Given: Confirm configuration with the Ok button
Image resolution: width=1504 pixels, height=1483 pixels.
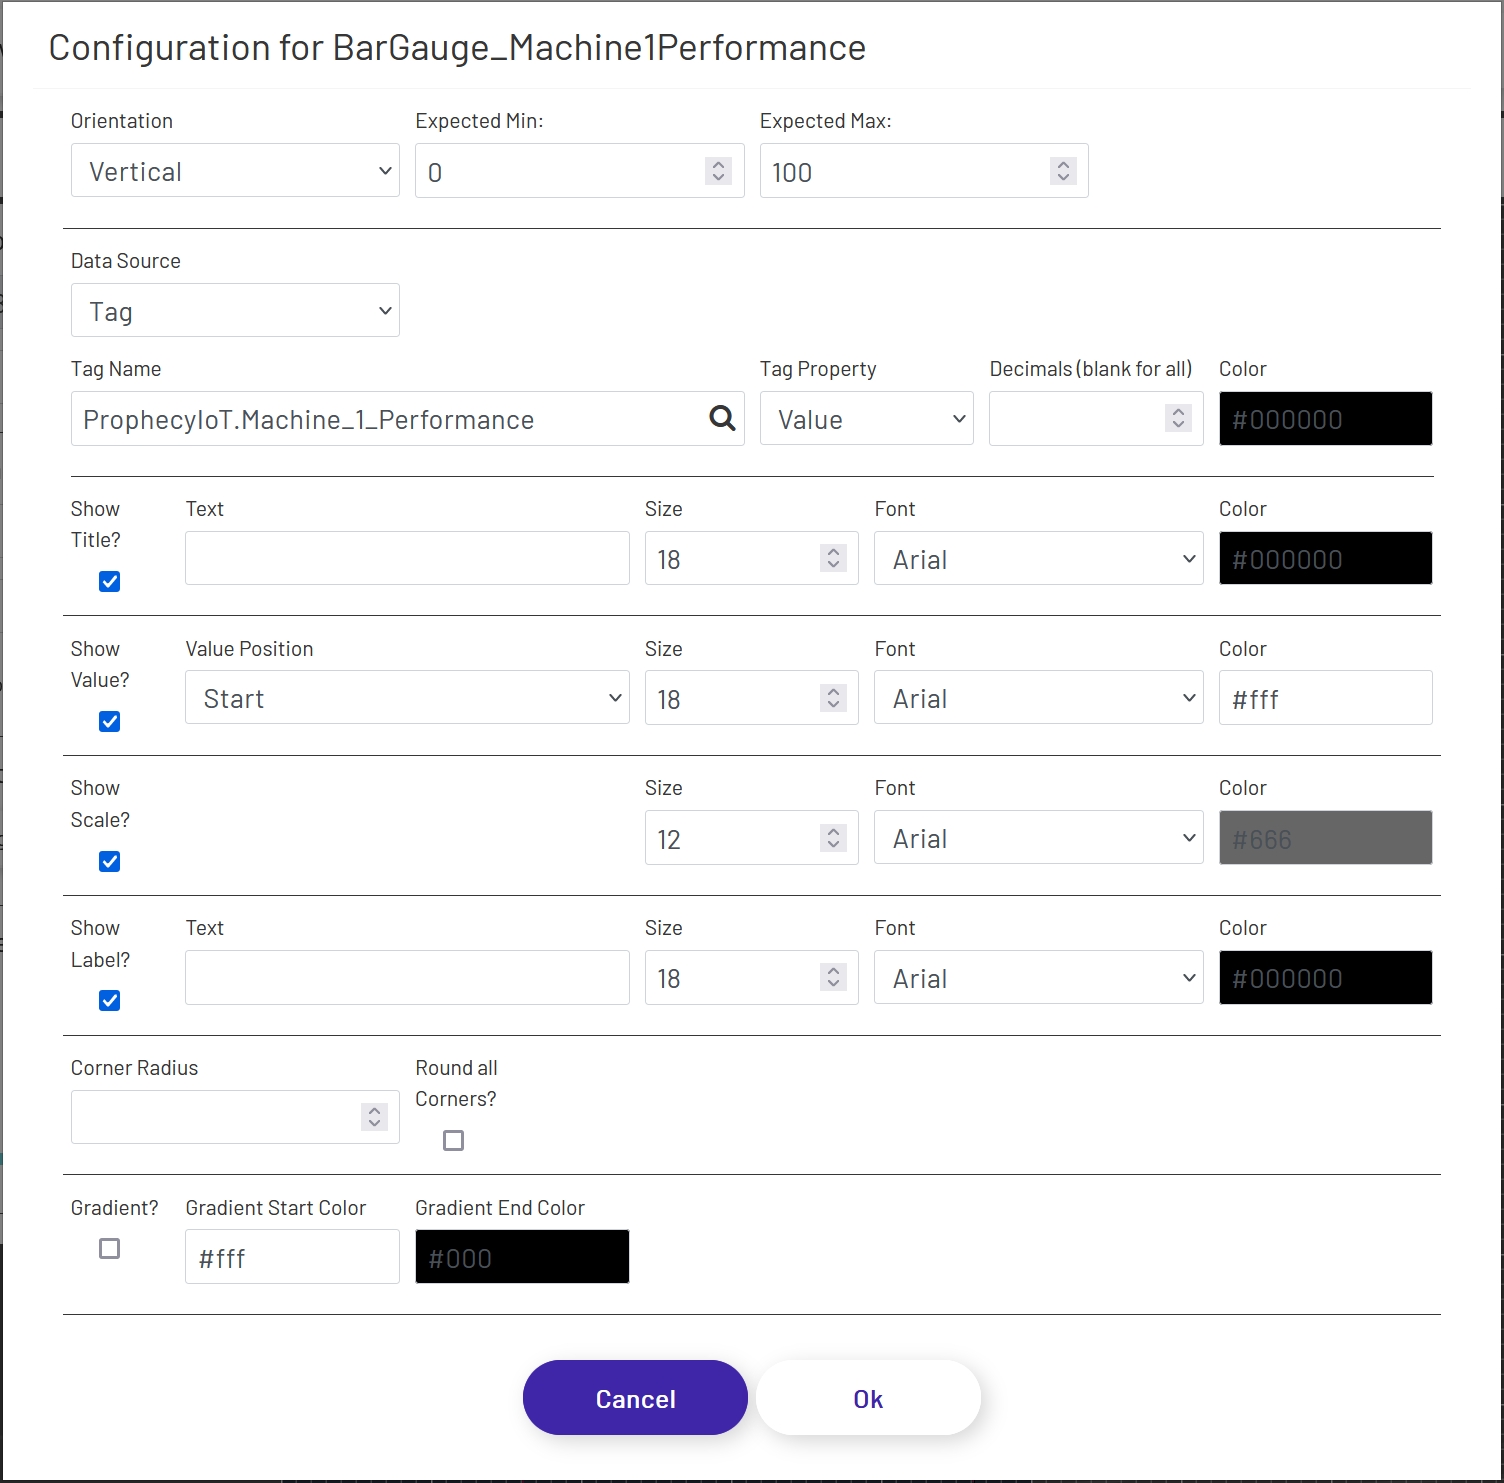Looking at the screenshot, I should (x=868, y=1398).
